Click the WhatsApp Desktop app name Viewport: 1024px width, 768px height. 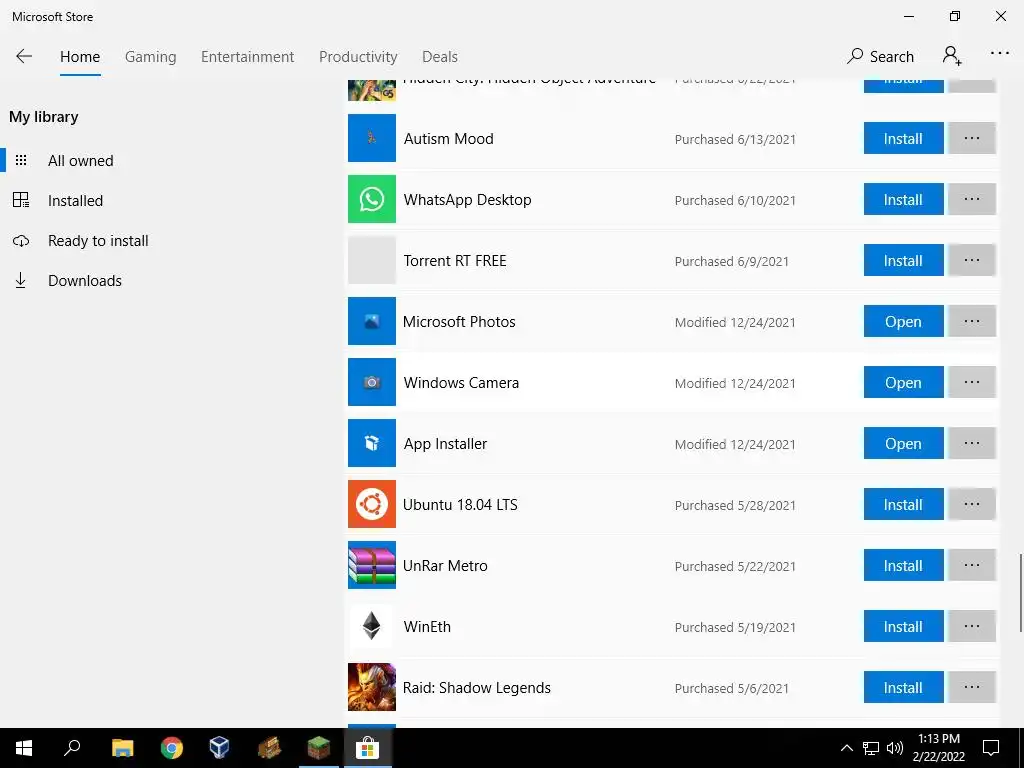pyautogui.click(x=468, y=200)
